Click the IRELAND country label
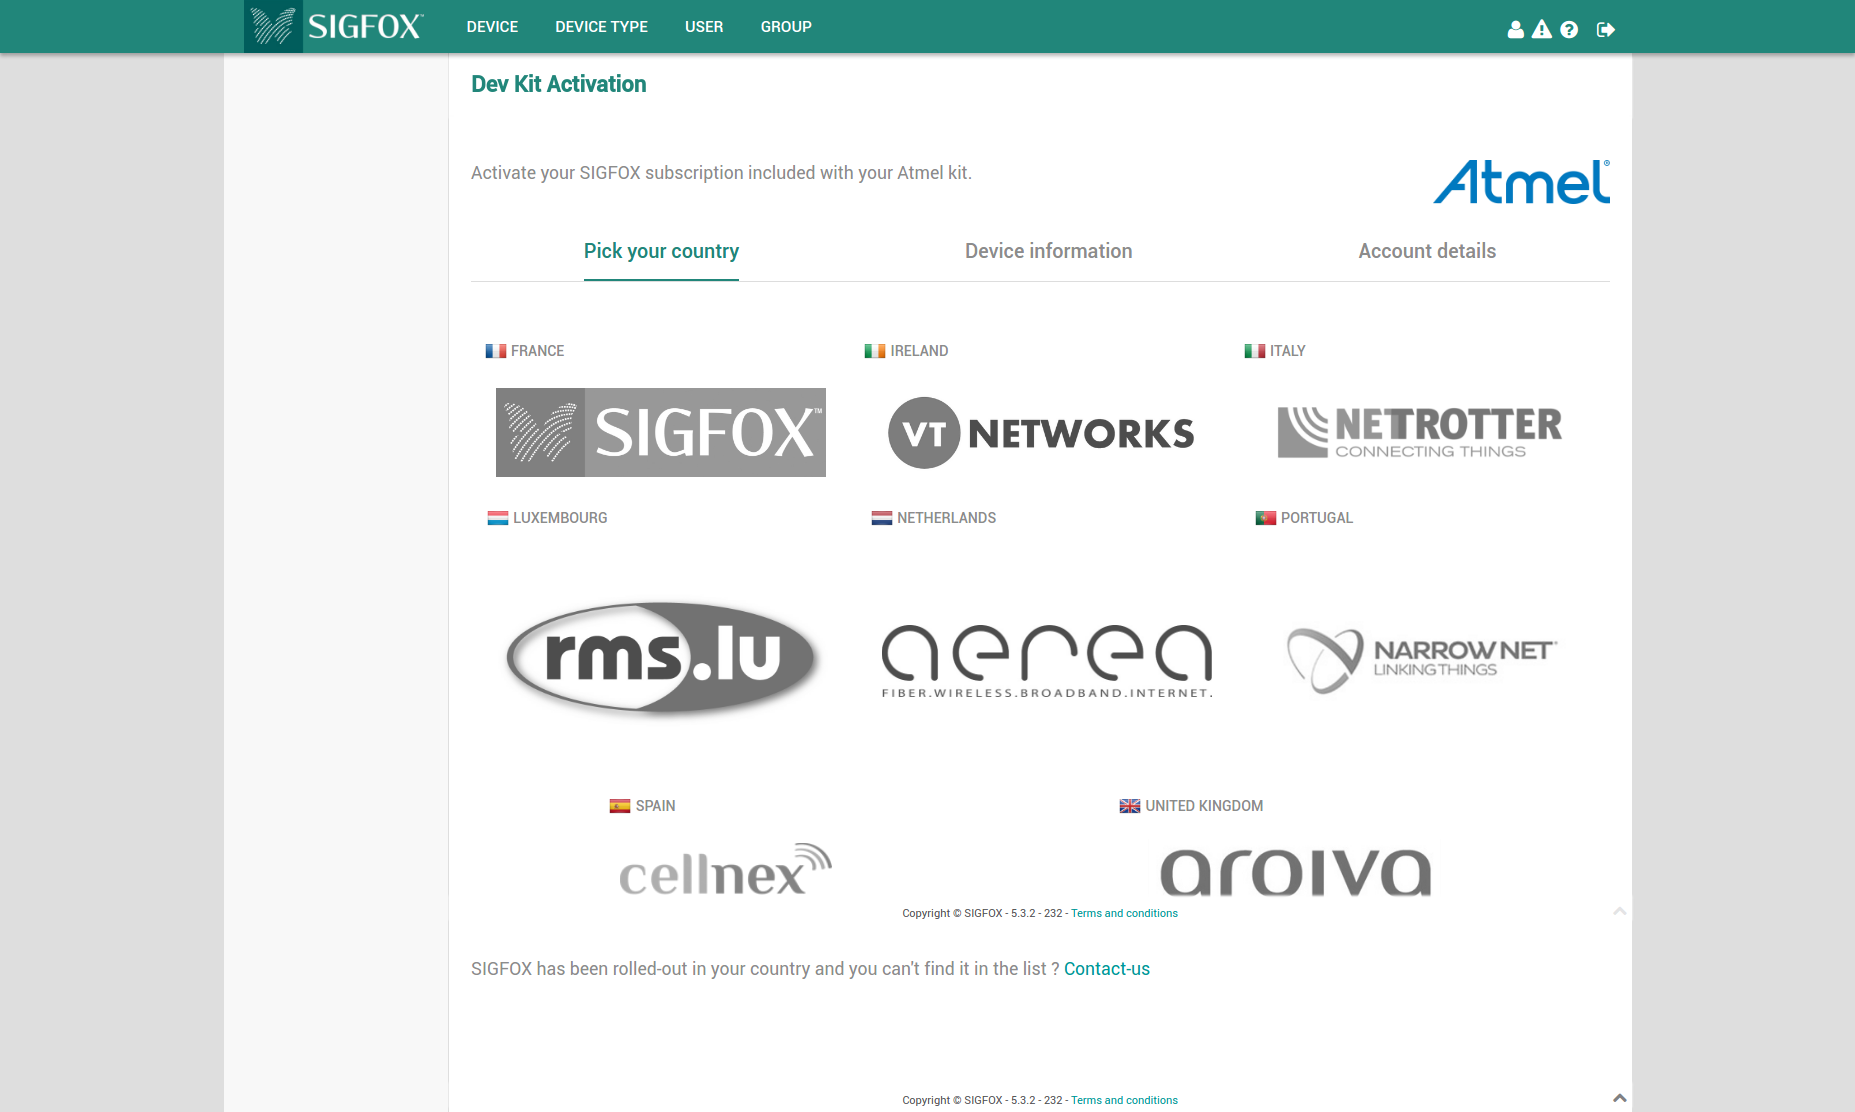 (x=919, y=351)
